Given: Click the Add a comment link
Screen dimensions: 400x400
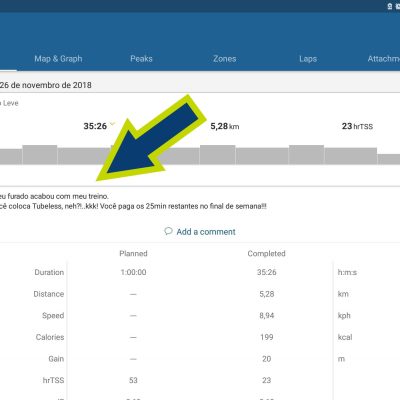Looking at the screenshot, I should [206, 232].
